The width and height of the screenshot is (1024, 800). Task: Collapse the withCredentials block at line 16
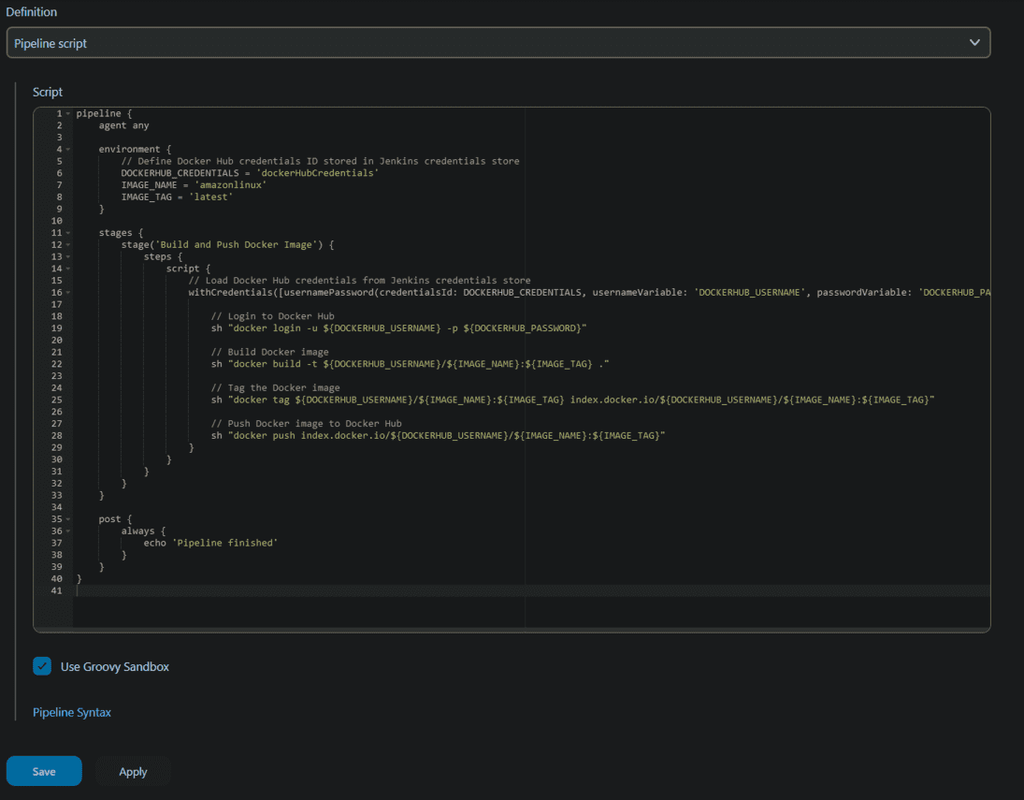coord(68,293)
